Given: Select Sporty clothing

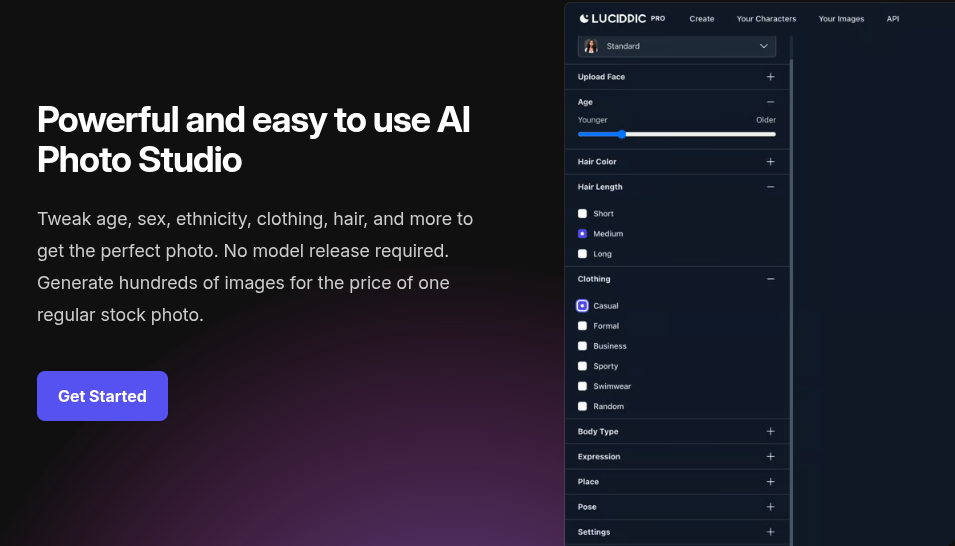Looking at the screenshot, I should click(x=582, y=366).
